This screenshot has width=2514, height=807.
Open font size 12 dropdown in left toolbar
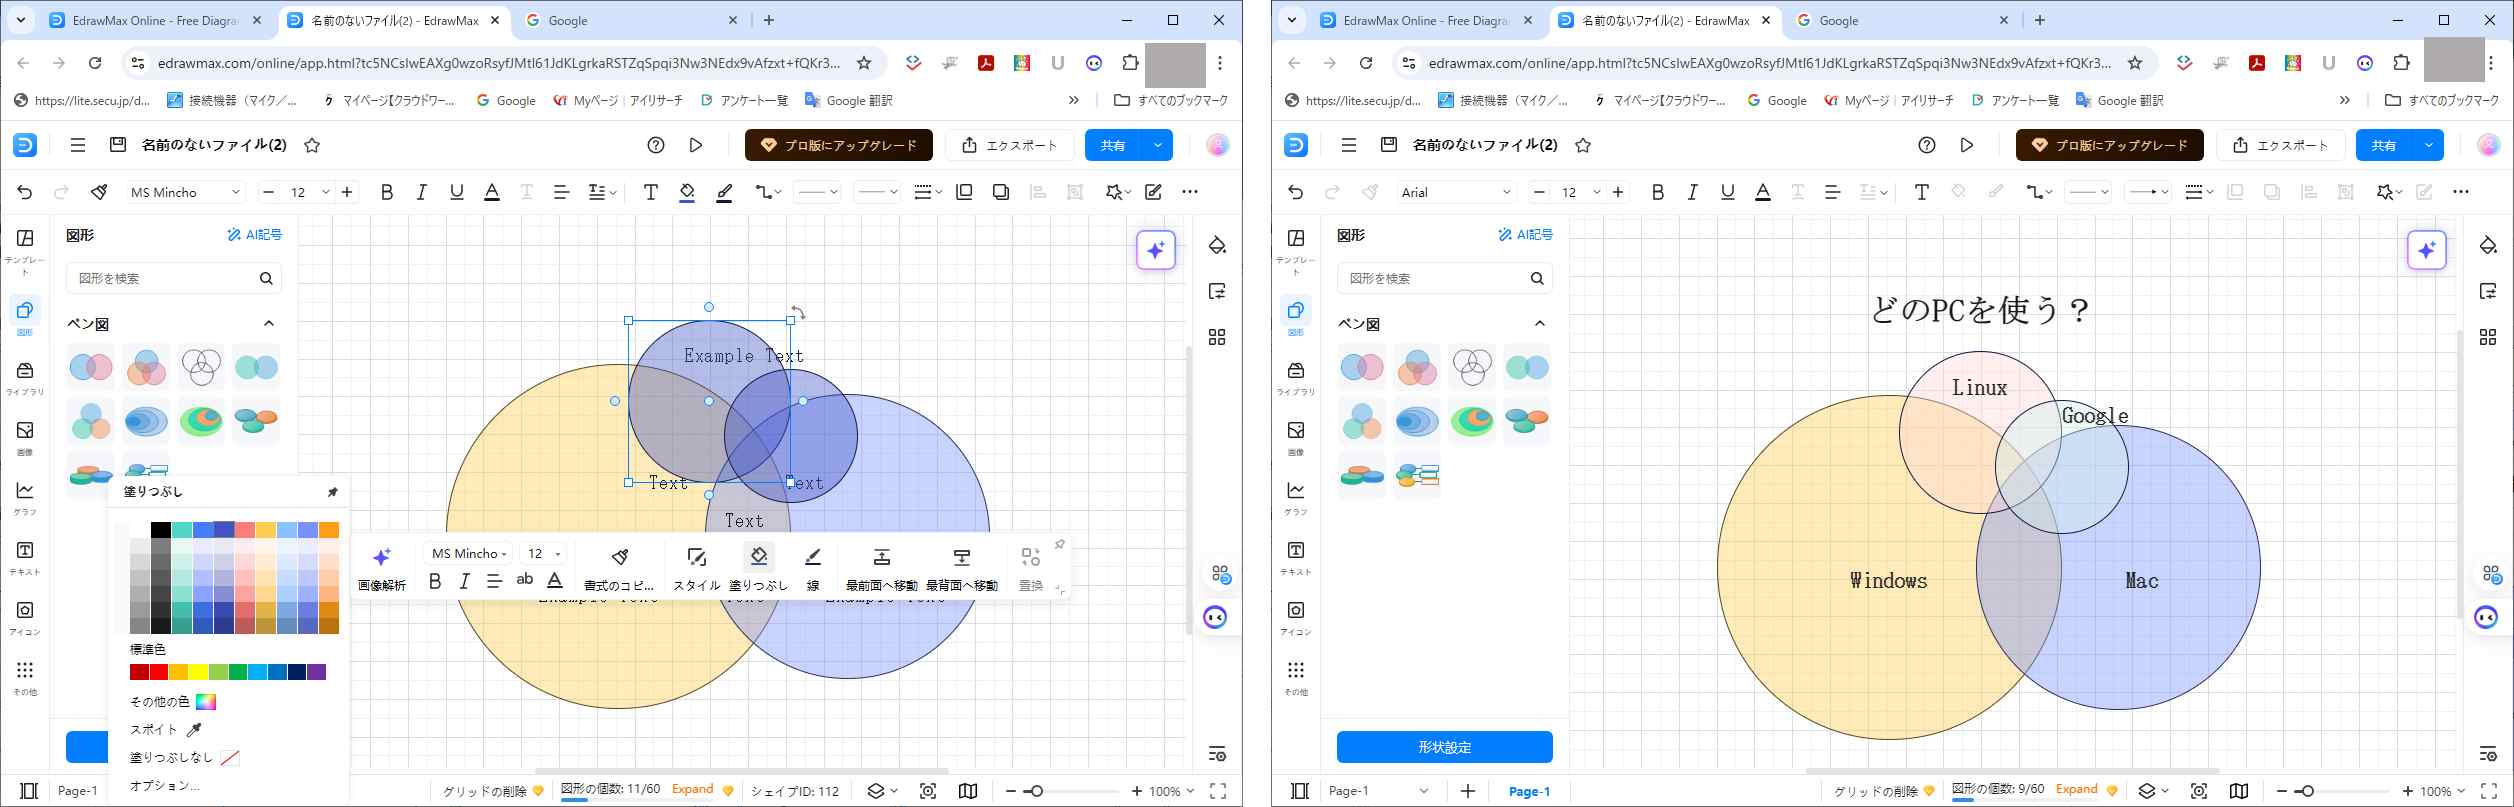tap(325, 192)
